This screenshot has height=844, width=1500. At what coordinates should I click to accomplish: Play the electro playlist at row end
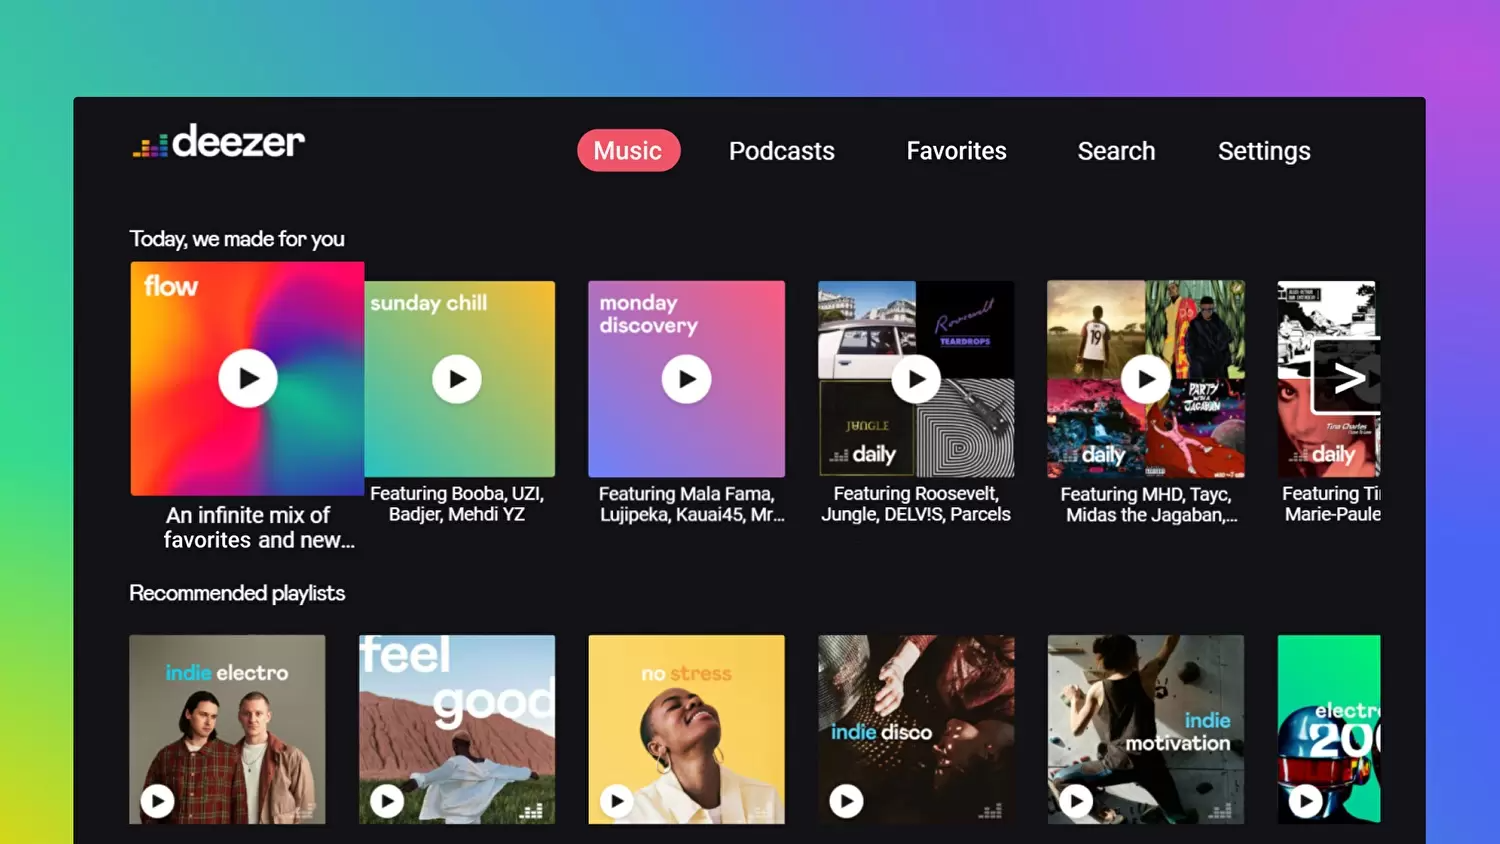coord(1305,801)
